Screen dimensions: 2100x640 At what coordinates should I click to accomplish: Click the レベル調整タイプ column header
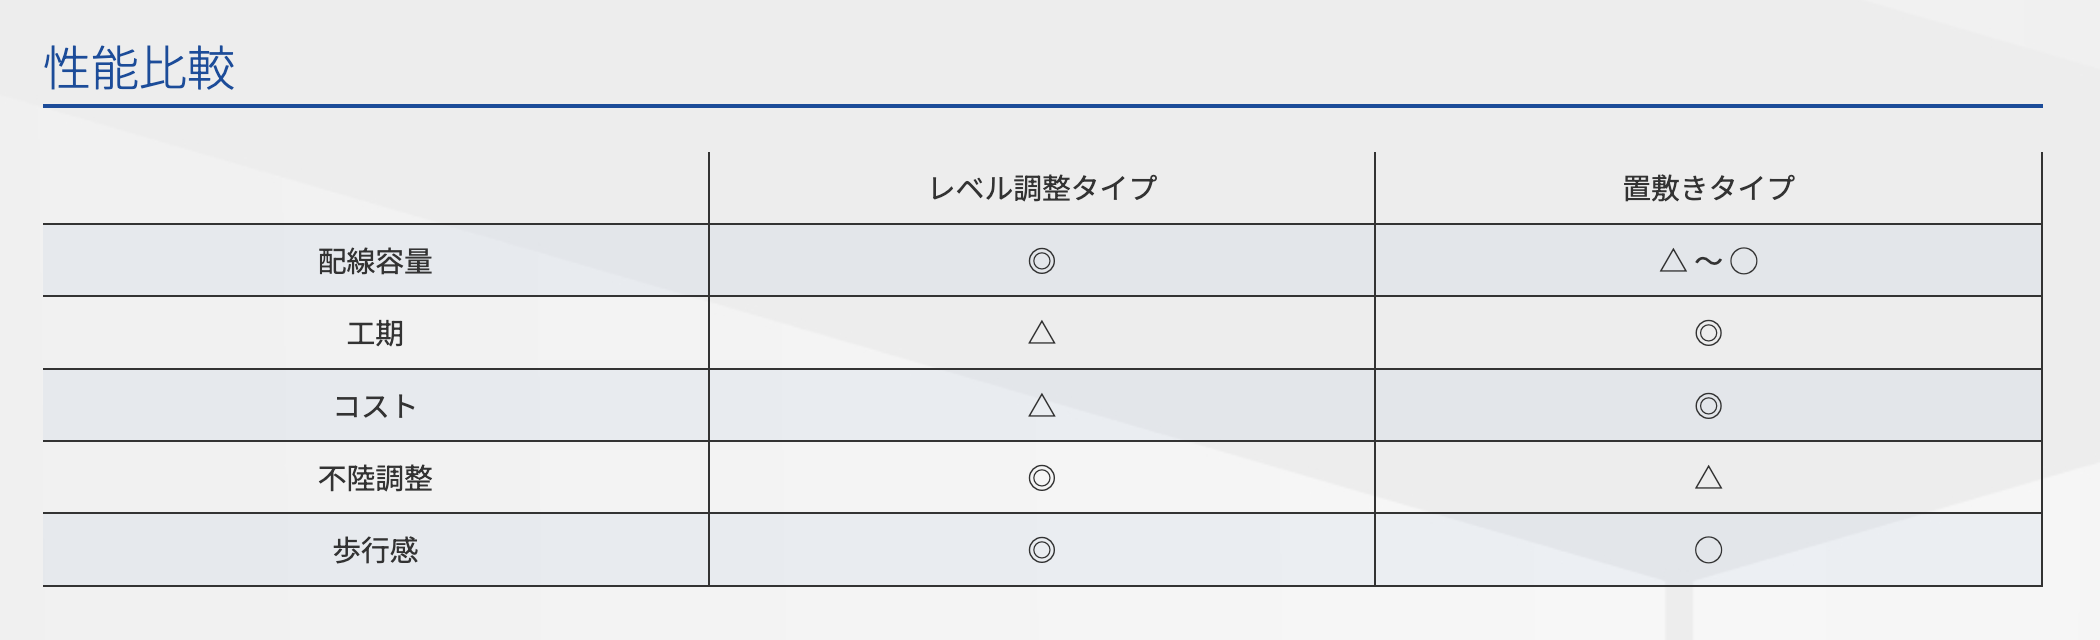pos(1042,188)
